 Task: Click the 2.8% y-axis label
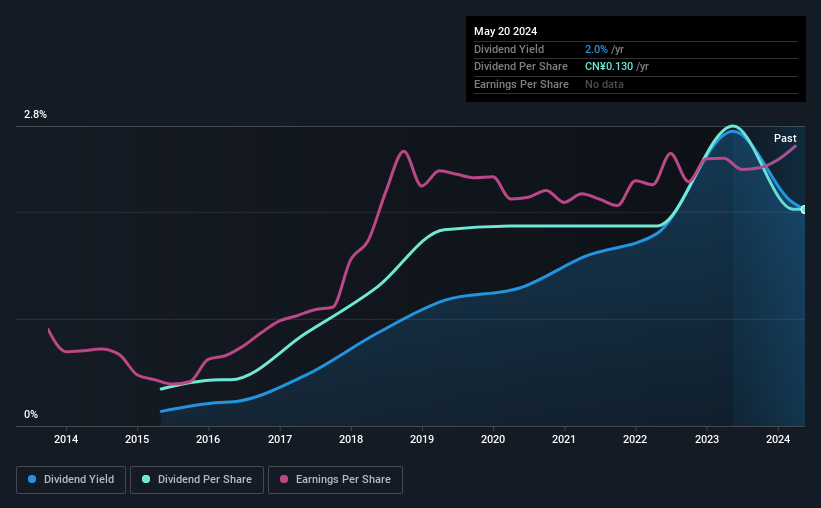36,115
